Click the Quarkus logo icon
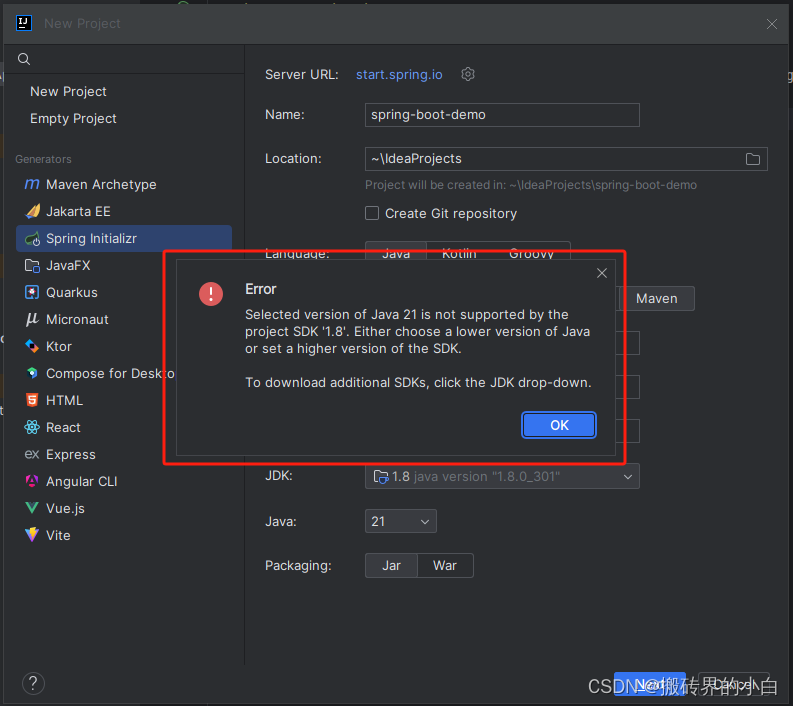The height and width of the screenshot is (706, 793). coord(32,292)
